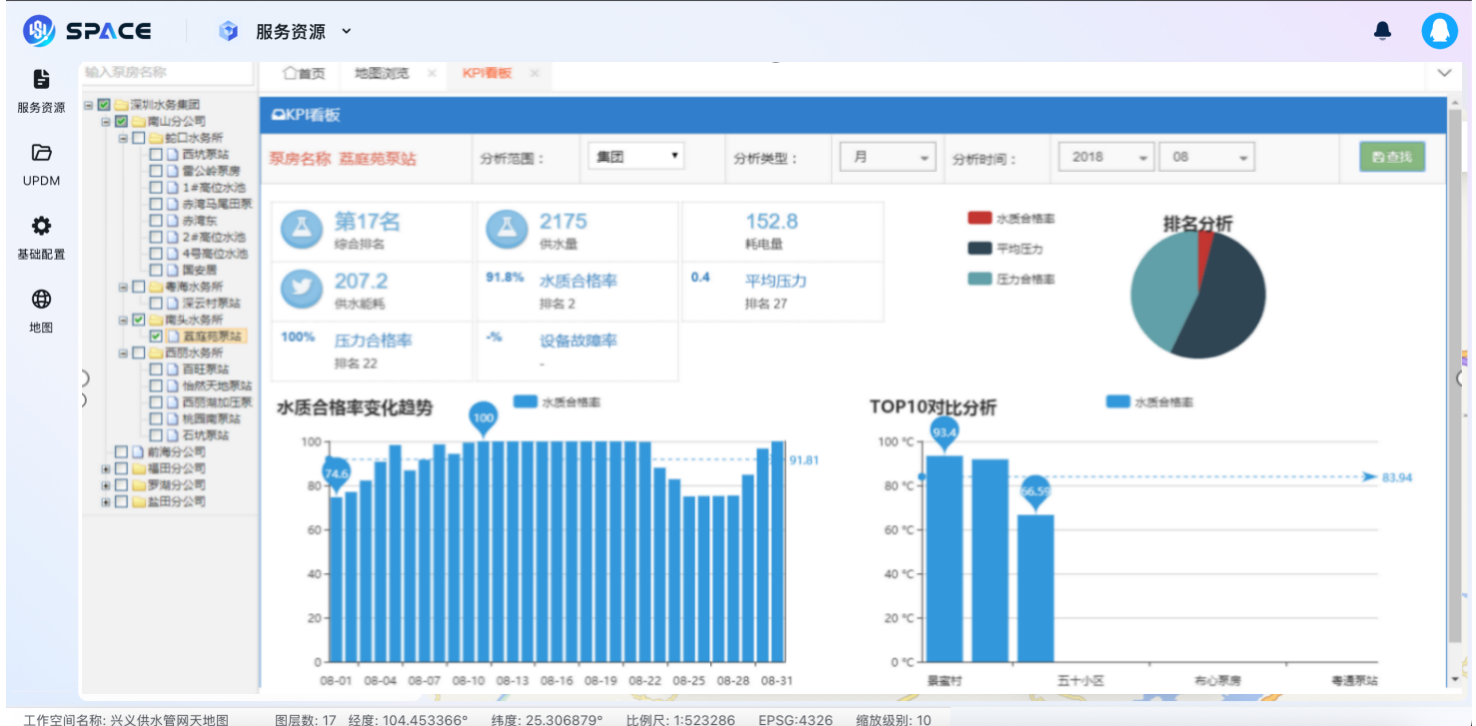This screenshot has width=1476, height=726.
Task: Click the user avatar in the top-right corner
Action: [1440, 30]
